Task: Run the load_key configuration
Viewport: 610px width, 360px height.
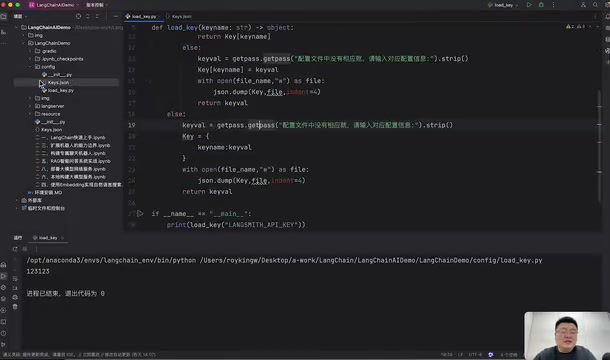Action: point(529,5)
